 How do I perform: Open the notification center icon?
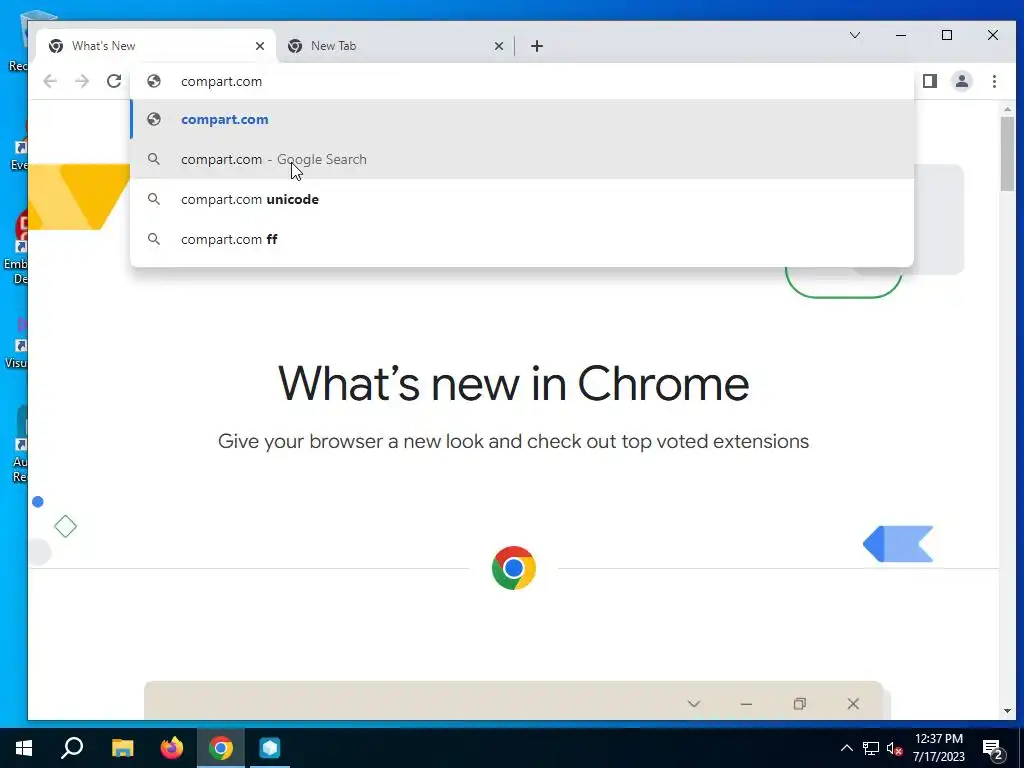[x=993, y=750]
